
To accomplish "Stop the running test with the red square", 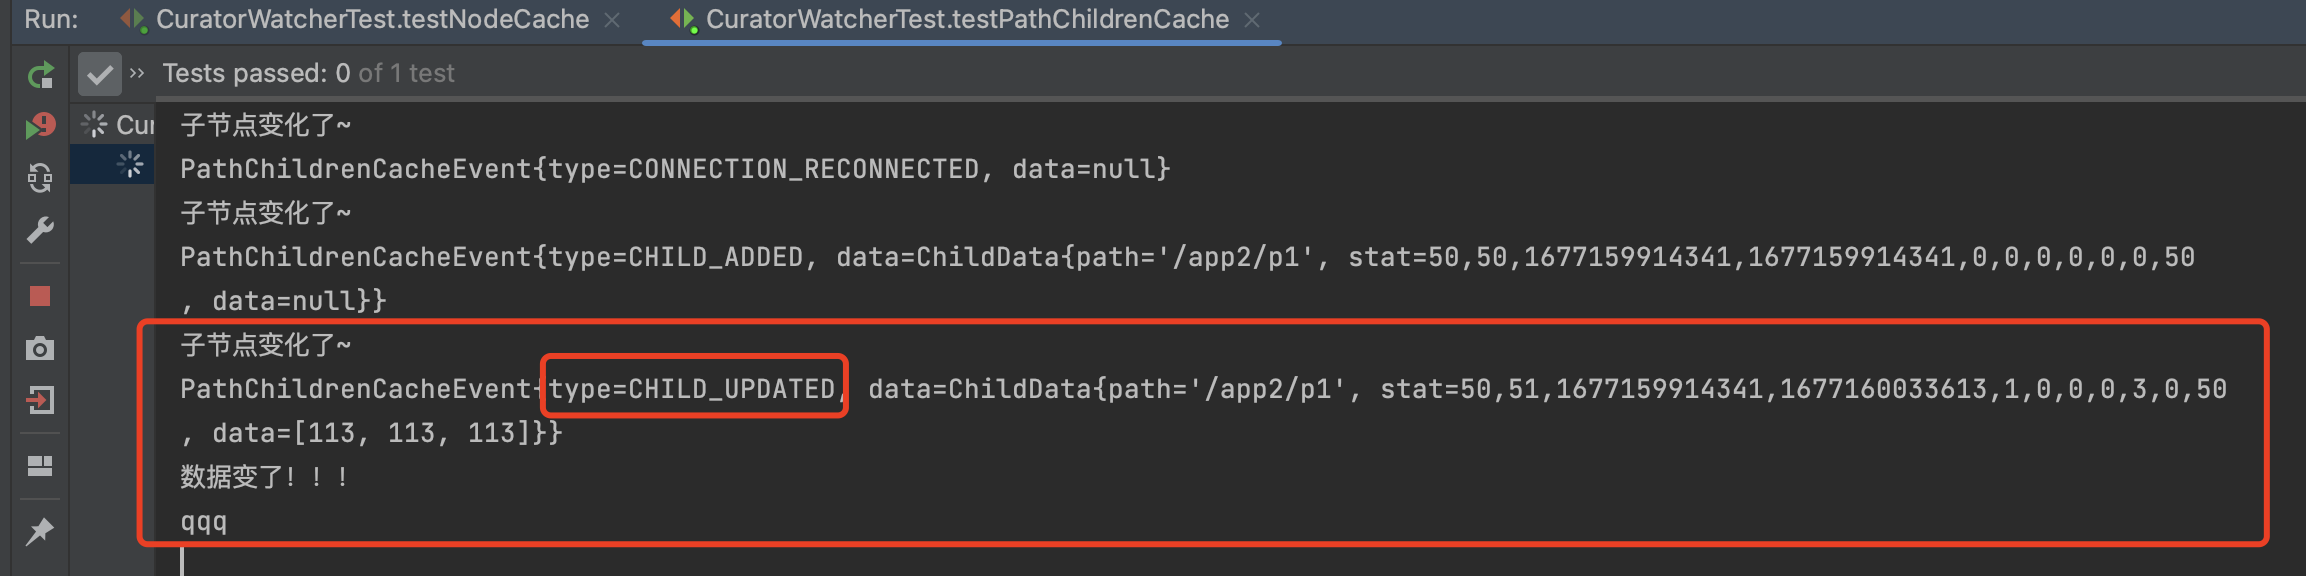I will (x=40, y=296).
